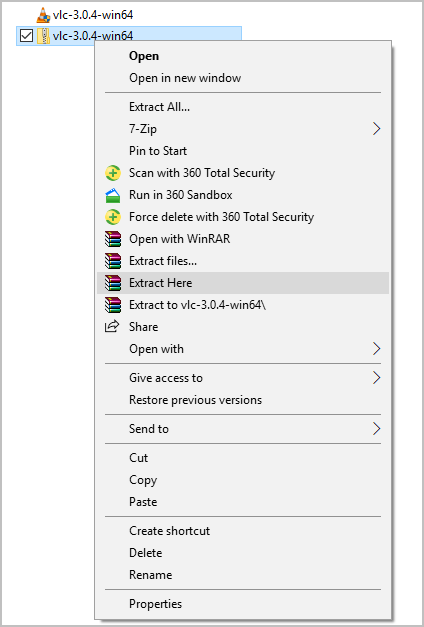
Task: Click the zipped folder icon of selected file
Action: tap(43, 36)
